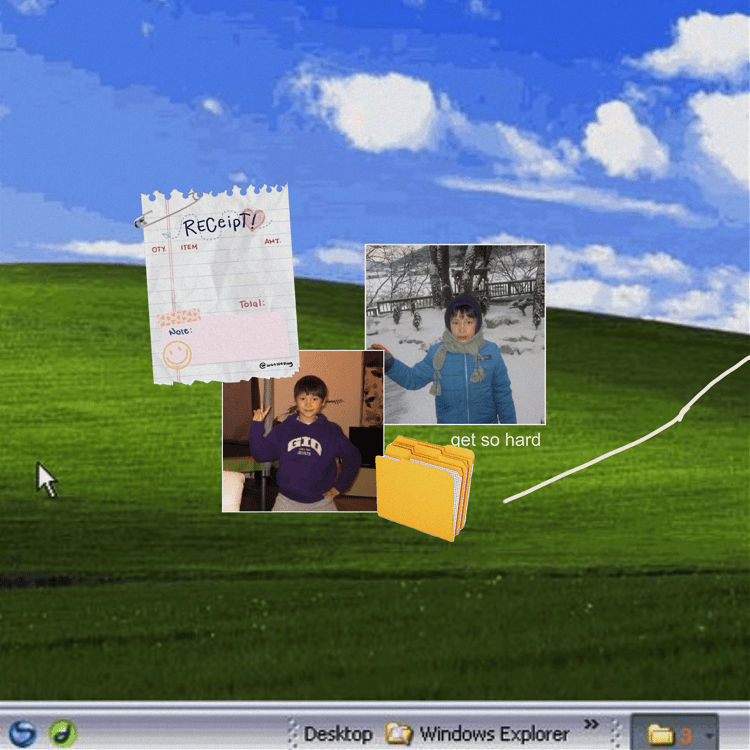The height and width of the screenshot is (750, 750).
Task: Open the yellow file folder icon on the desktop
Action: click(425, 488)
